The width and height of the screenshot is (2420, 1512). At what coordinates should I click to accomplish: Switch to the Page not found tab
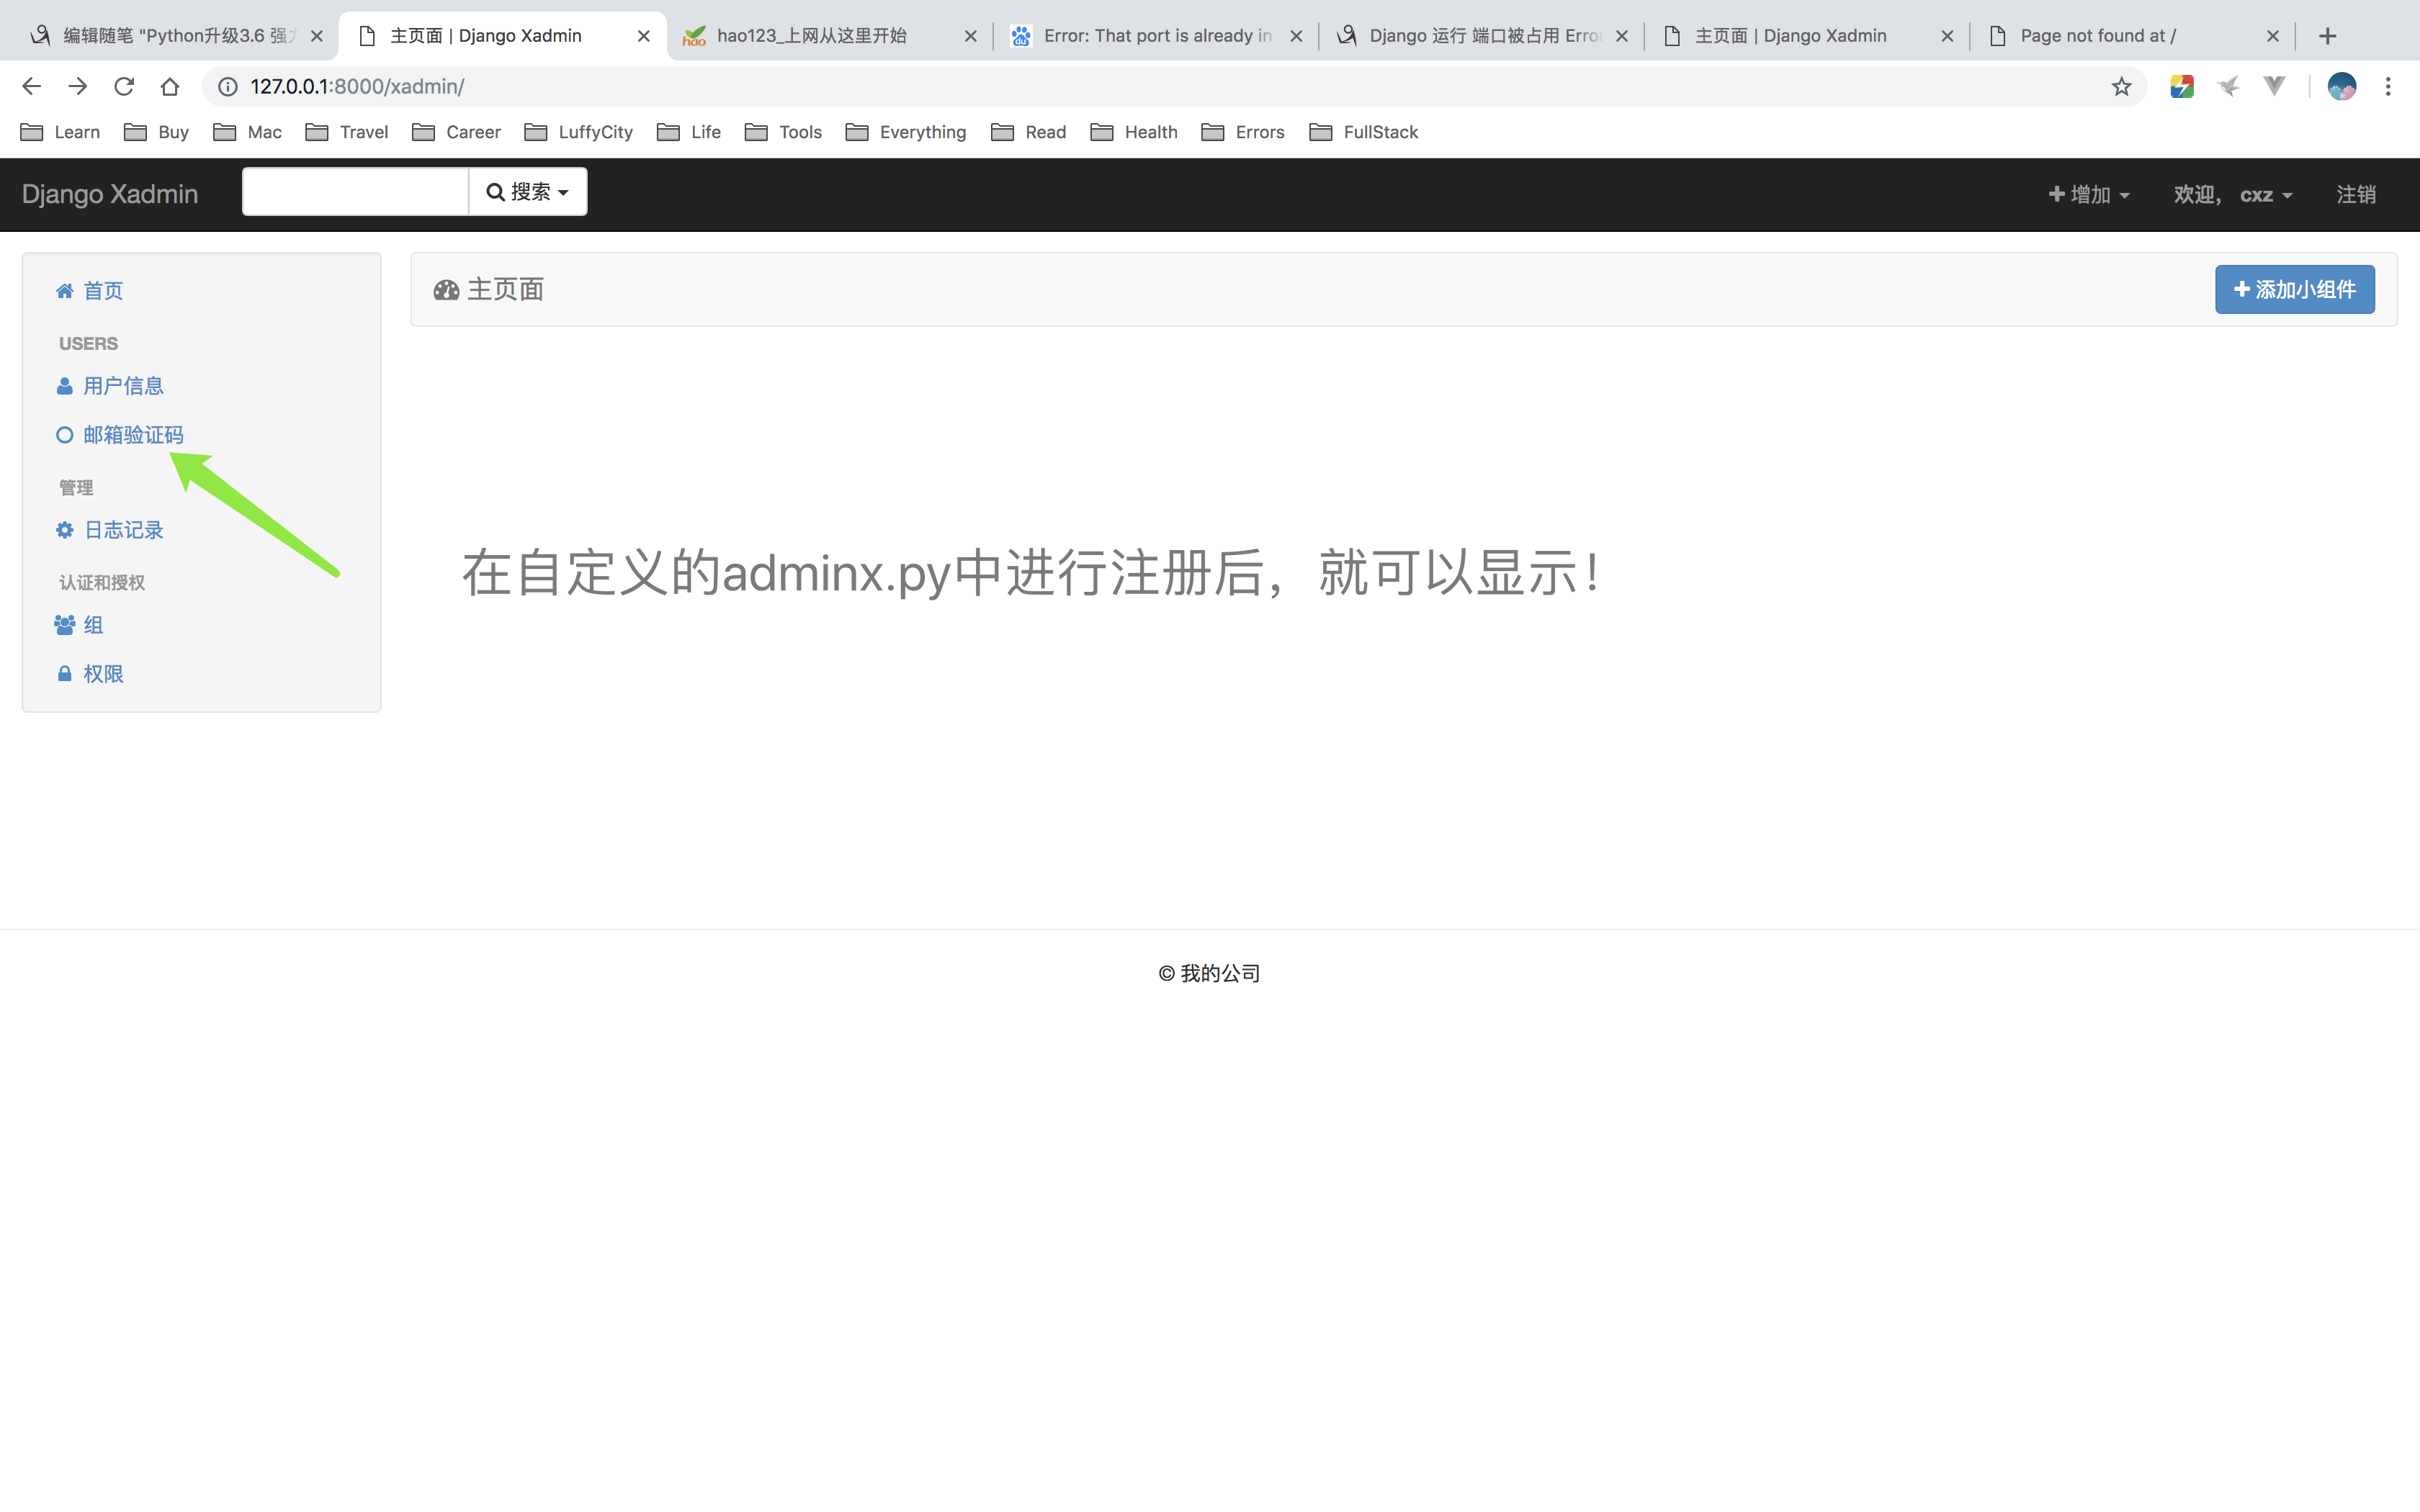coord(2097,36)
